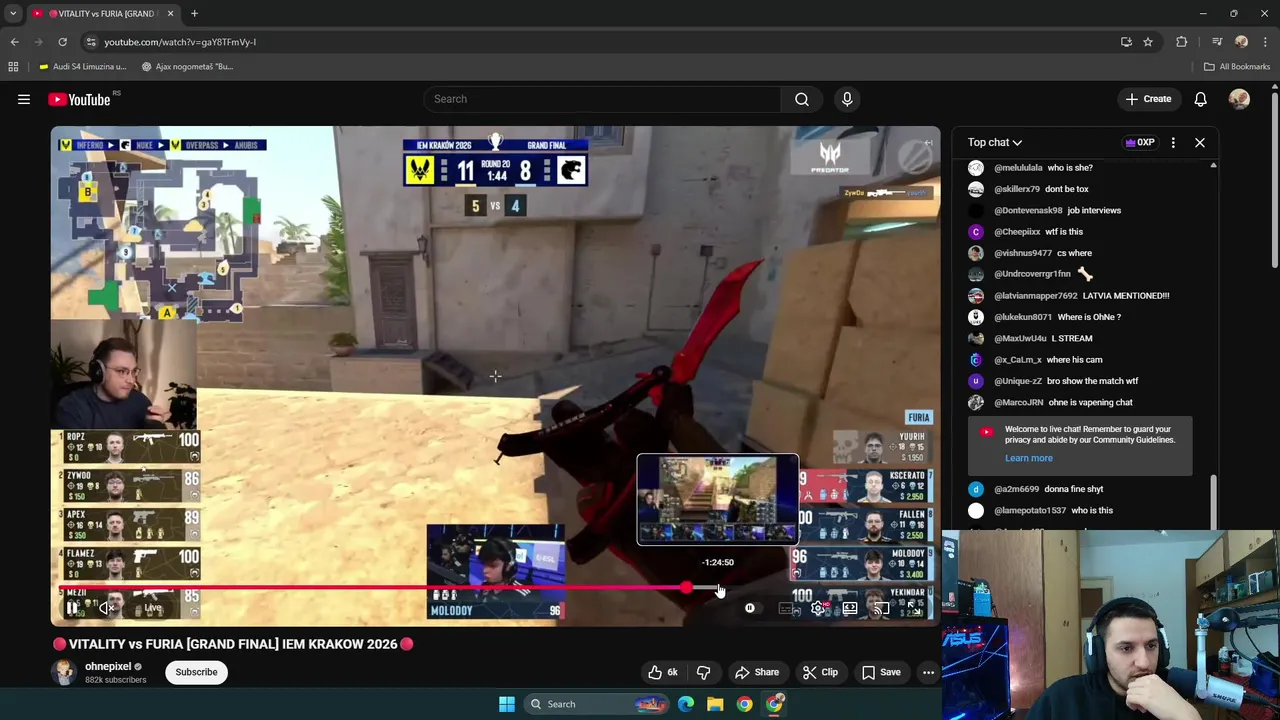
Task: Open All Bookmarks folder
Action: coord(1237,67)
